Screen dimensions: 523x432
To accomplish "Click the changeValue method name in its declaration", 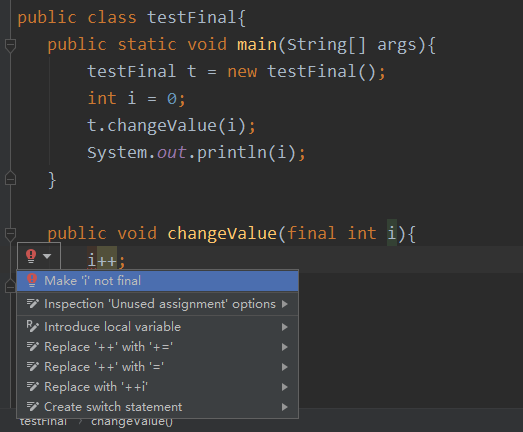I will 222,233.
